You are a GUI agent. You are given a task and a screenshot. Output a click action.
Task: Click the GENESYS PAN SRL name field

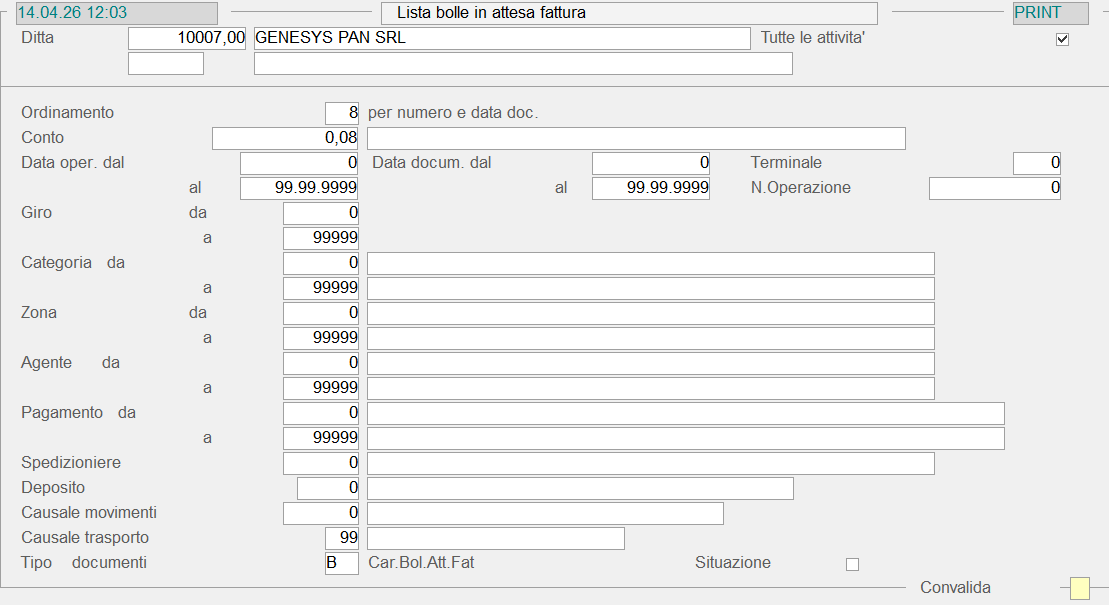coord(502,39)
